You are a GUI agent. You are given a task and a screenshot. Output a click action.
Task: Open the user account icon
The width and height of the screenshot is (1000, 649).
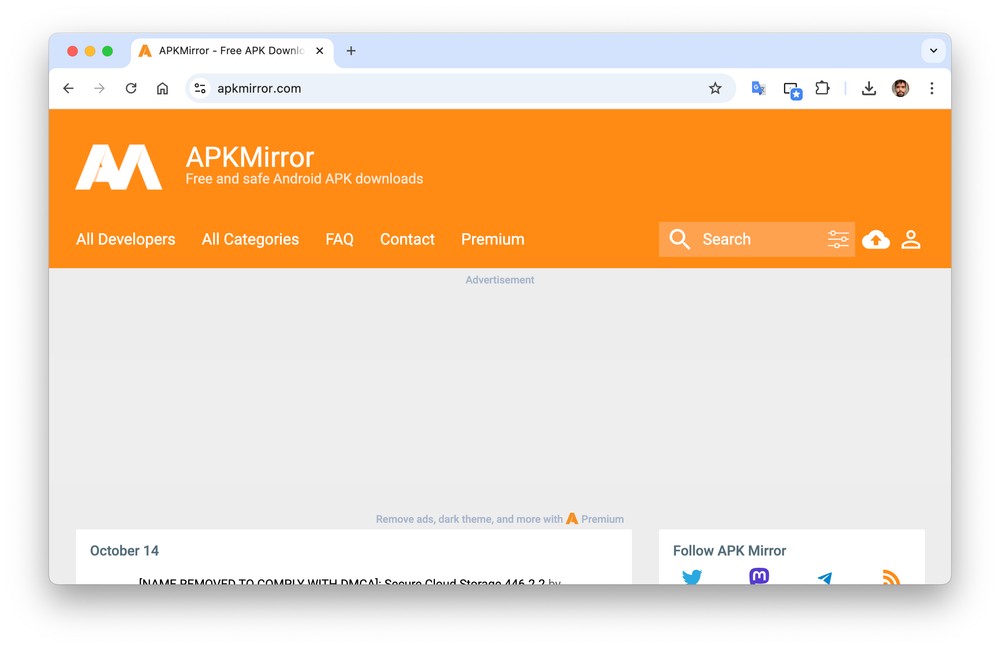pyautogui.click(x=911, y=239)
